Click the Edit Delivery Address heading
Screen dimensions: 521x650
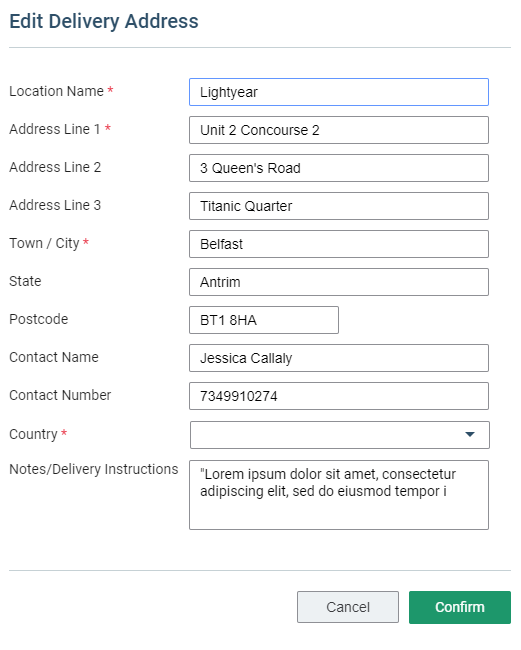pyautogui.click(x=104, y=21)
